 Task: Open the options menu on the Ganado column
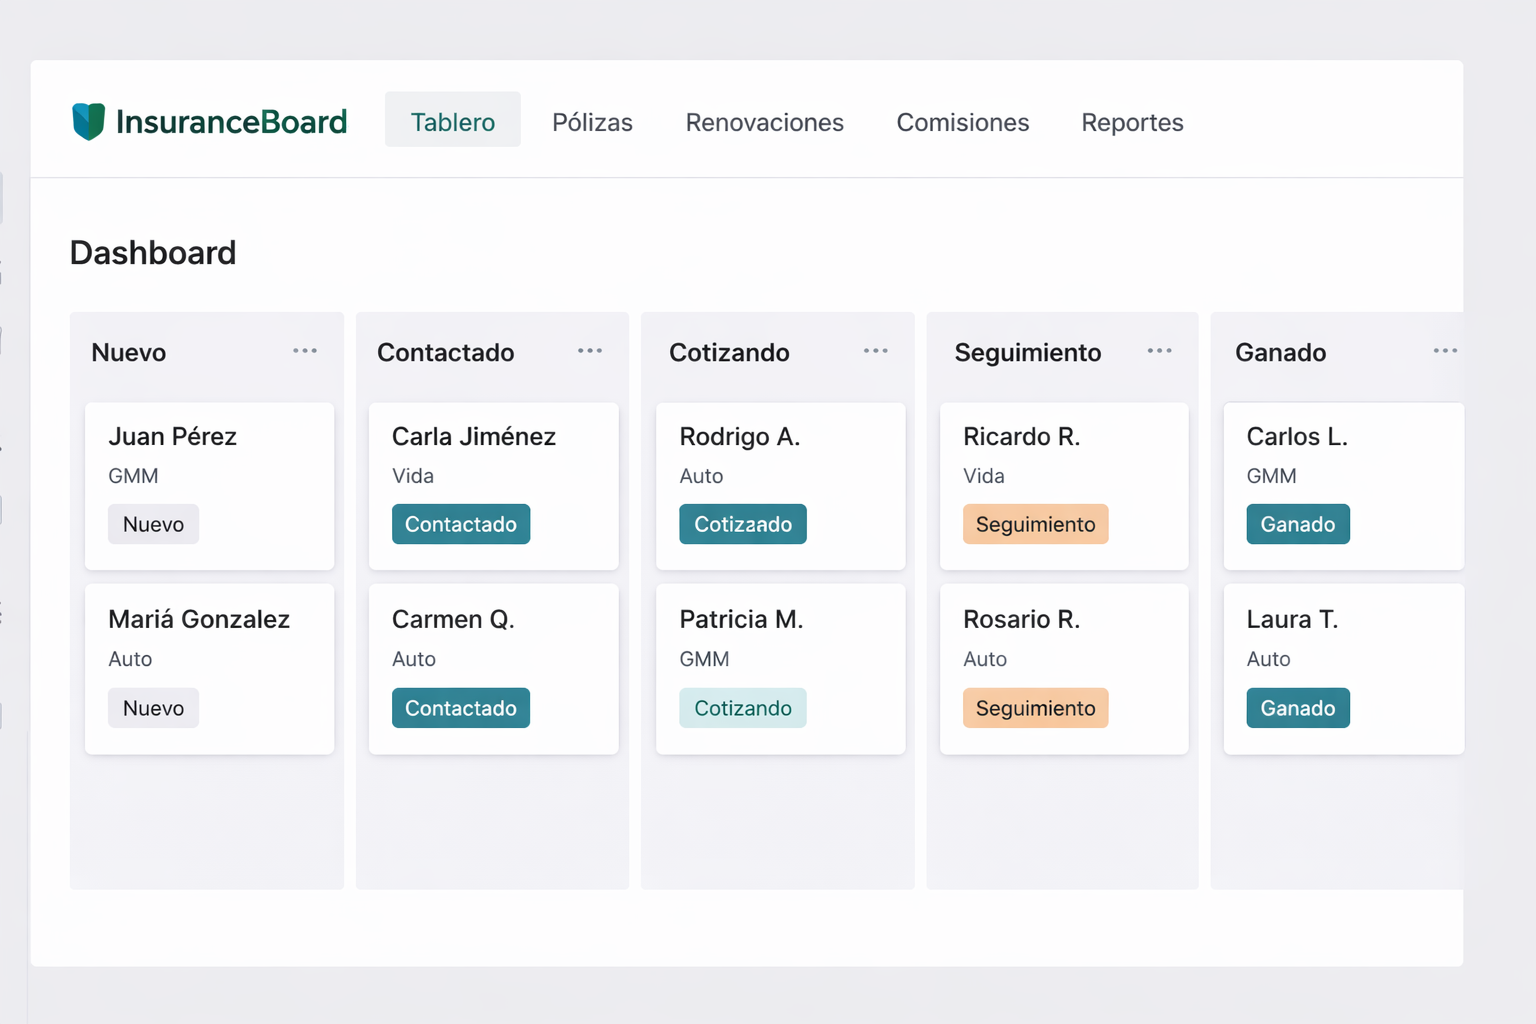pyautogui.click(x=1445, y=351)
